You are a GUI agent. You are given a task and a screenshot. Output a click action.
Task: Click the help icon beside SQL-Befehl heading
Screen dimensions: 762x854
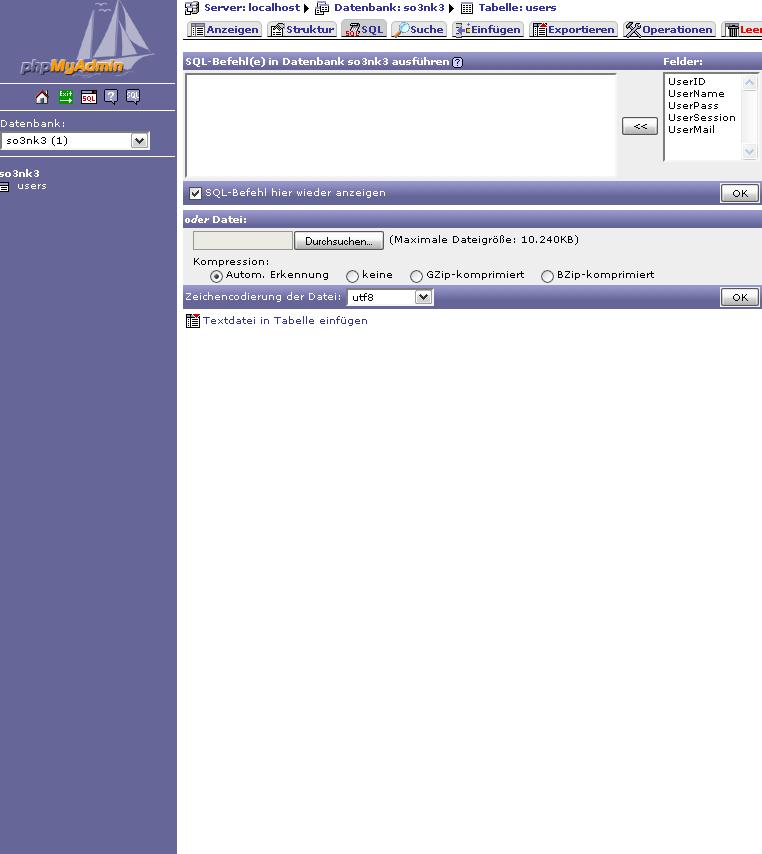(457, 62)
